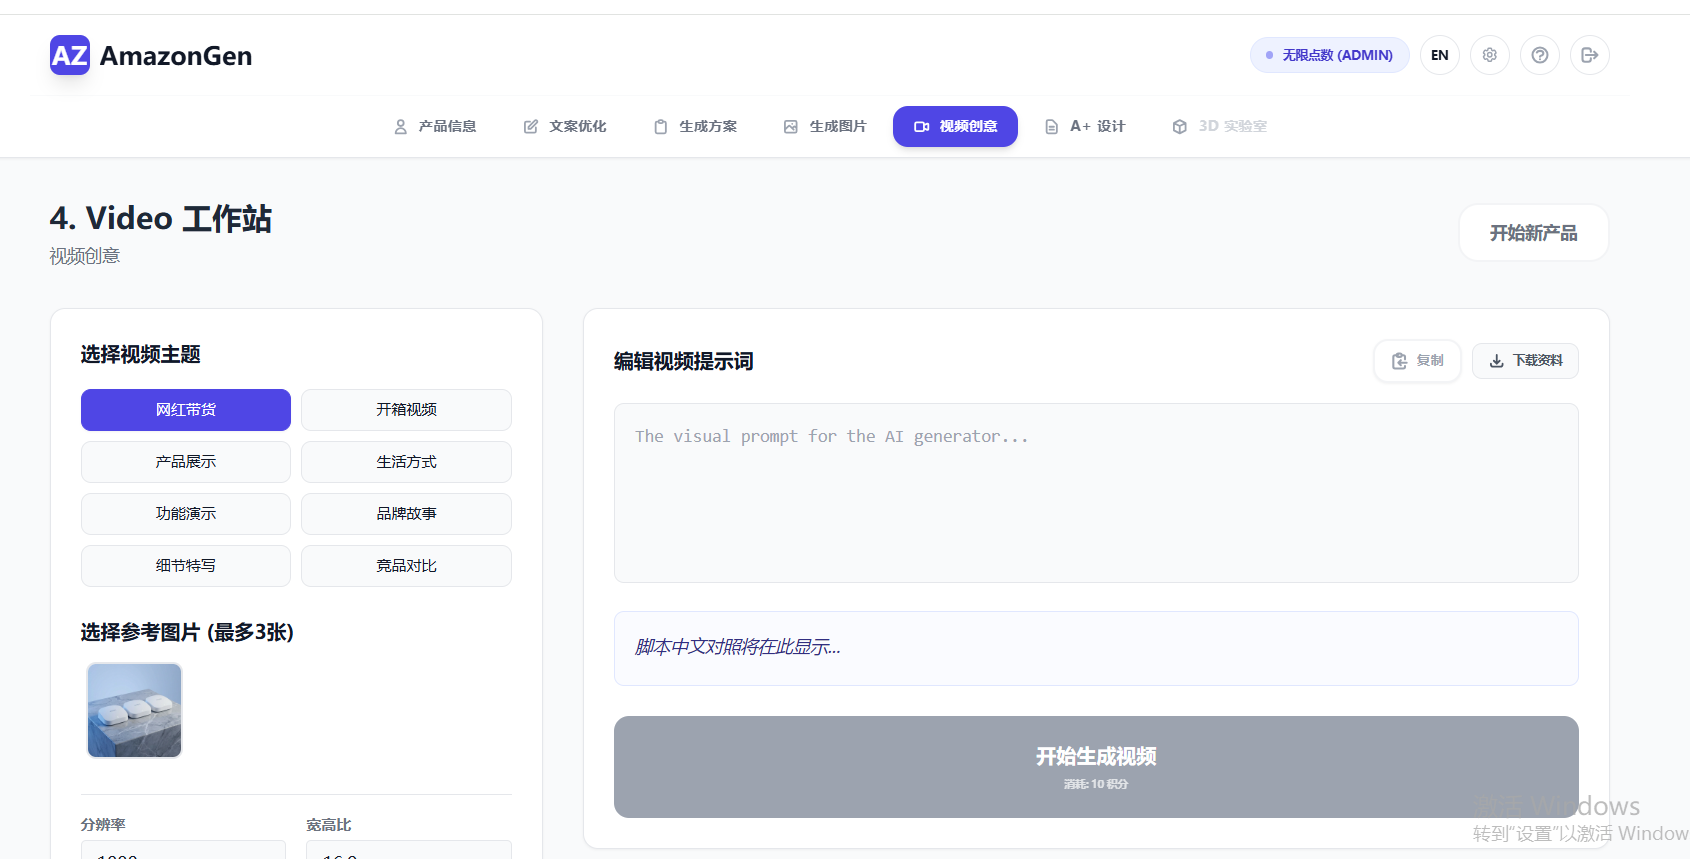Click the download materials (下载资料) button
The image size is (1690, 859).
pyautogui.click(x=1525, y=361)
